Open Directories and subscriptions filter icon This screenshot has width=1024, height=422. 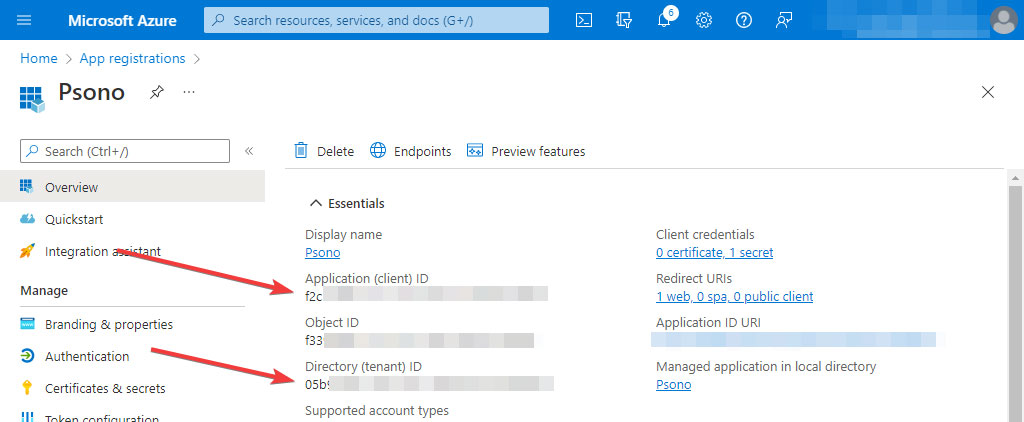point(624,20)
